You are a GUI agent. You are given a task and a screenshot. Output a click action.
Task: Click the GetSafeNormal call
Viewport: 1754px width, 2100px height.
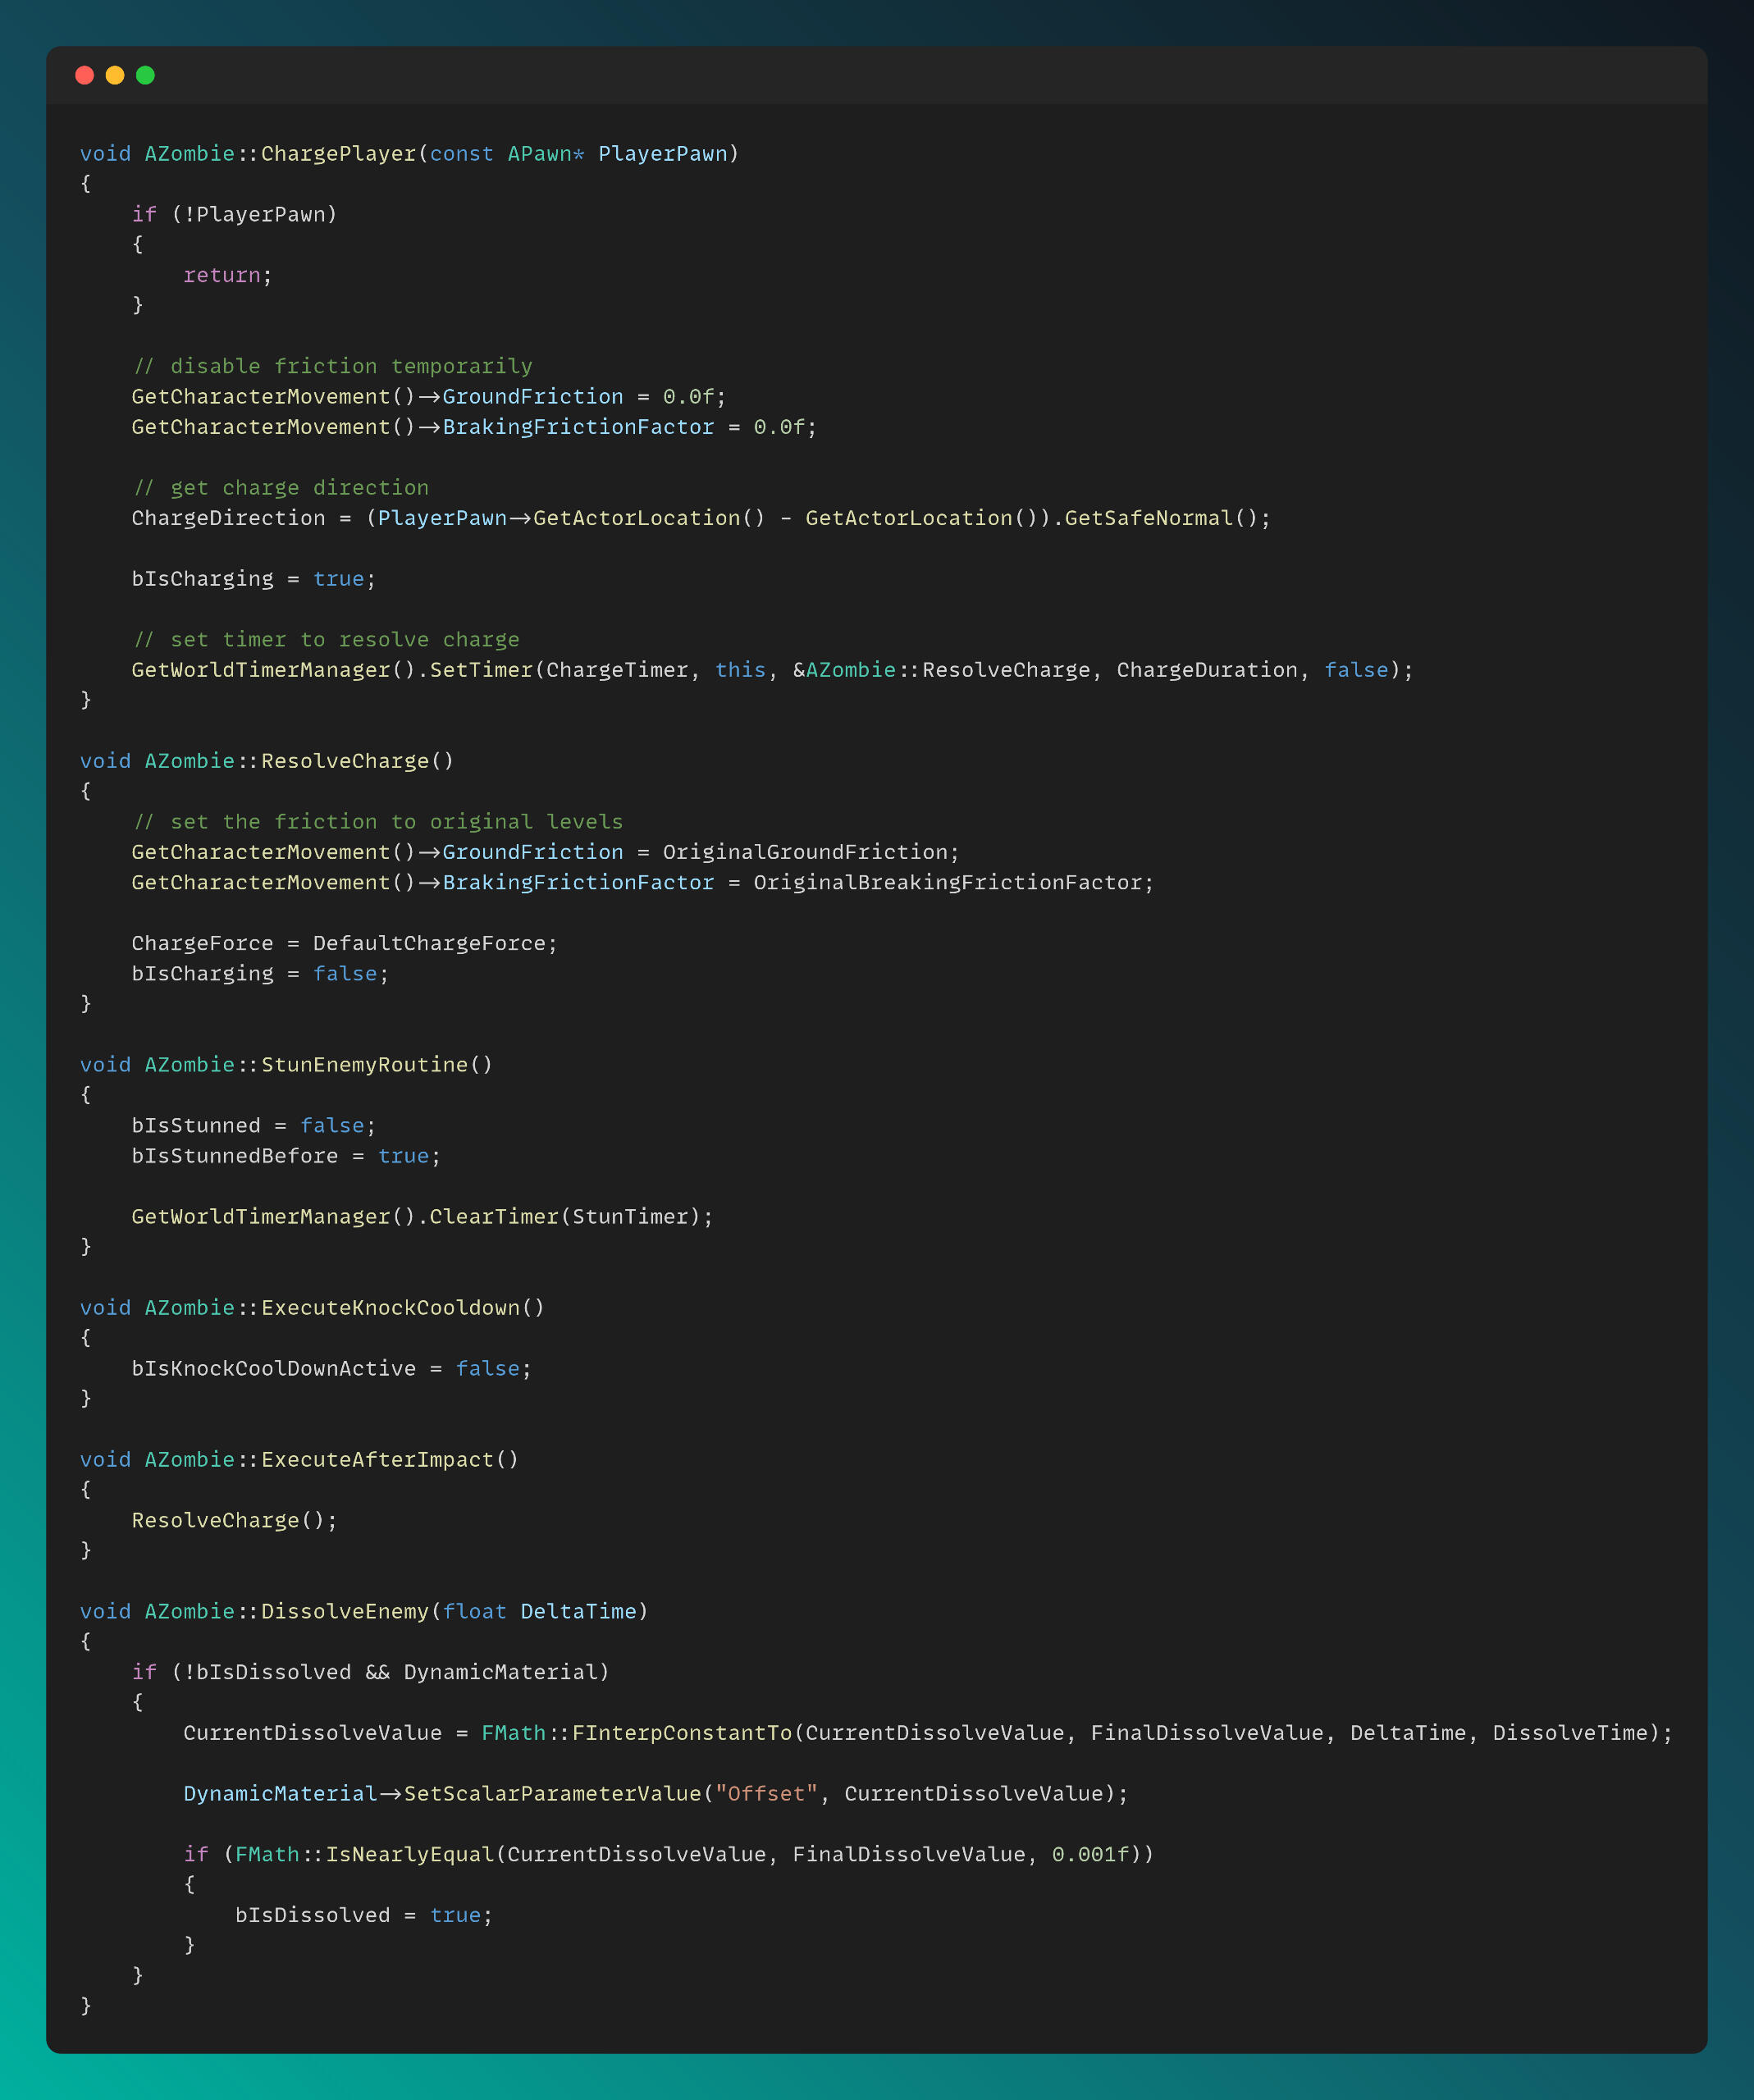coord(1149,518)
